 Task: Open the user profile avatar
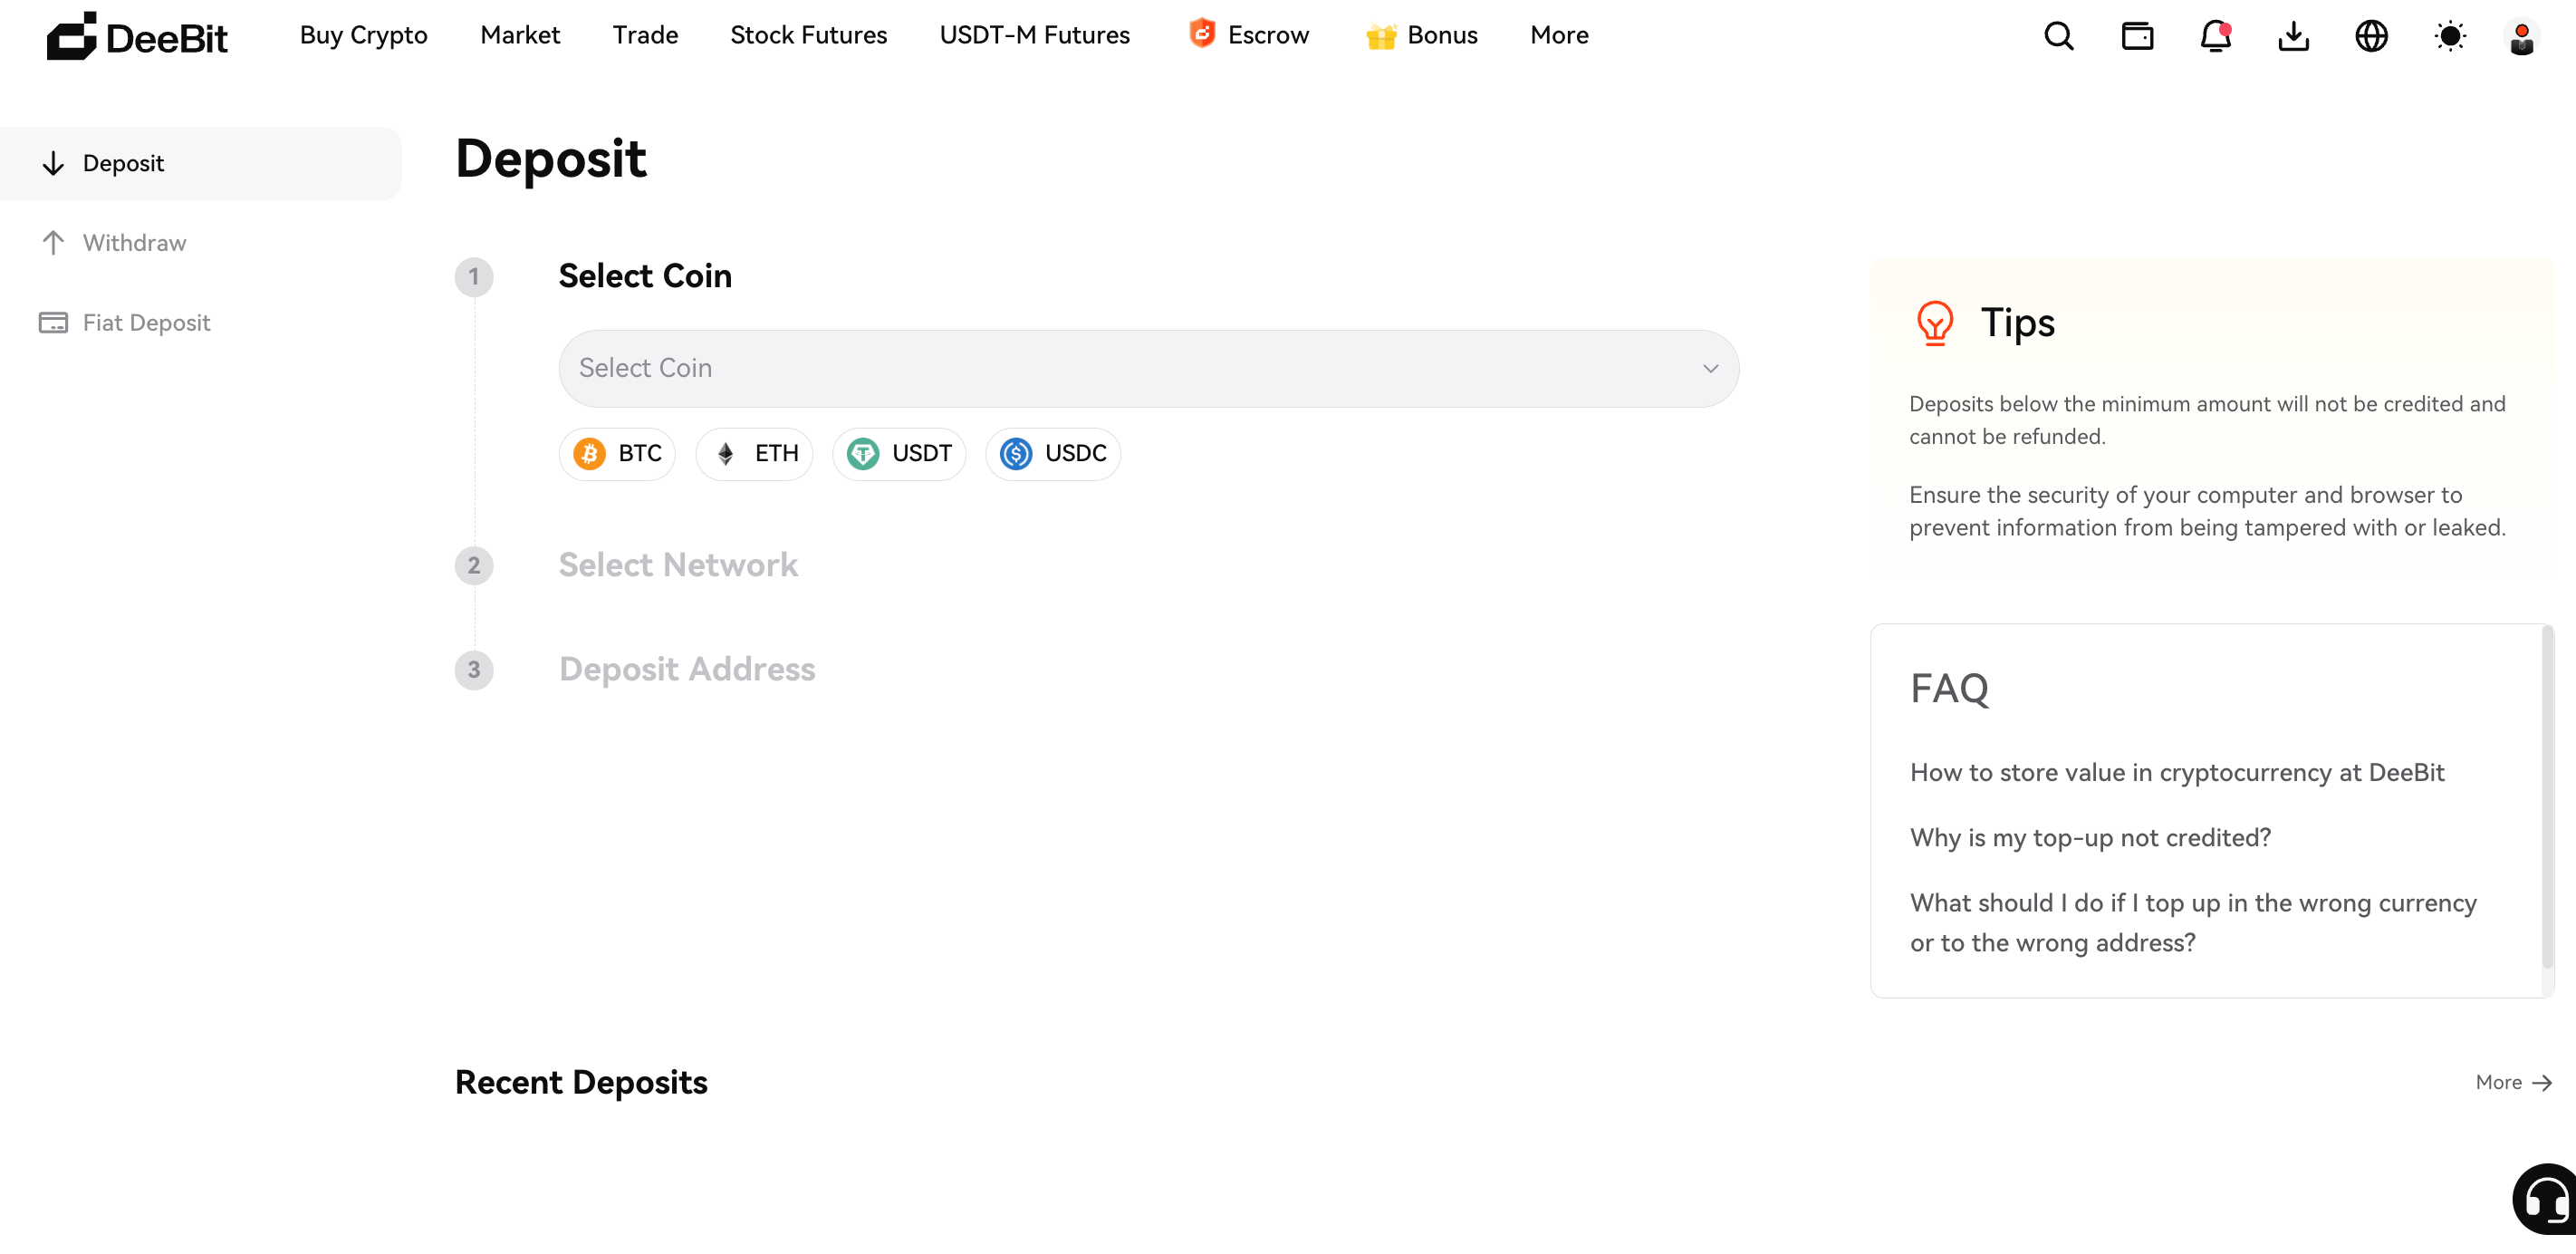pyautogui.click(x=2521, y=38)
